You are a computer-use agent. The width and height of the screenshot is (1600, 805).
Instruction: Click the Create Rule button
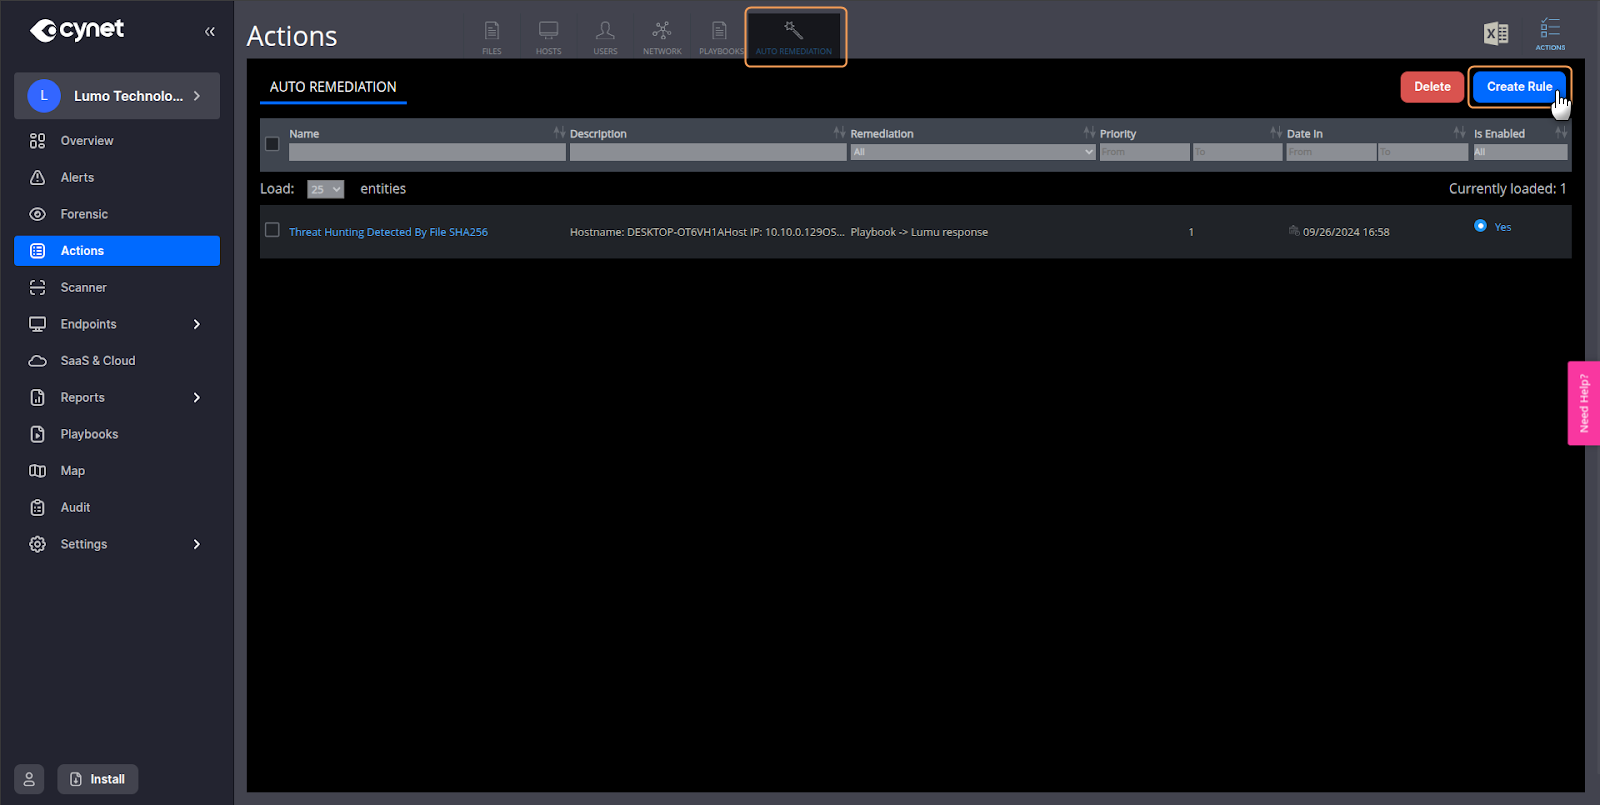[1519, 87]
